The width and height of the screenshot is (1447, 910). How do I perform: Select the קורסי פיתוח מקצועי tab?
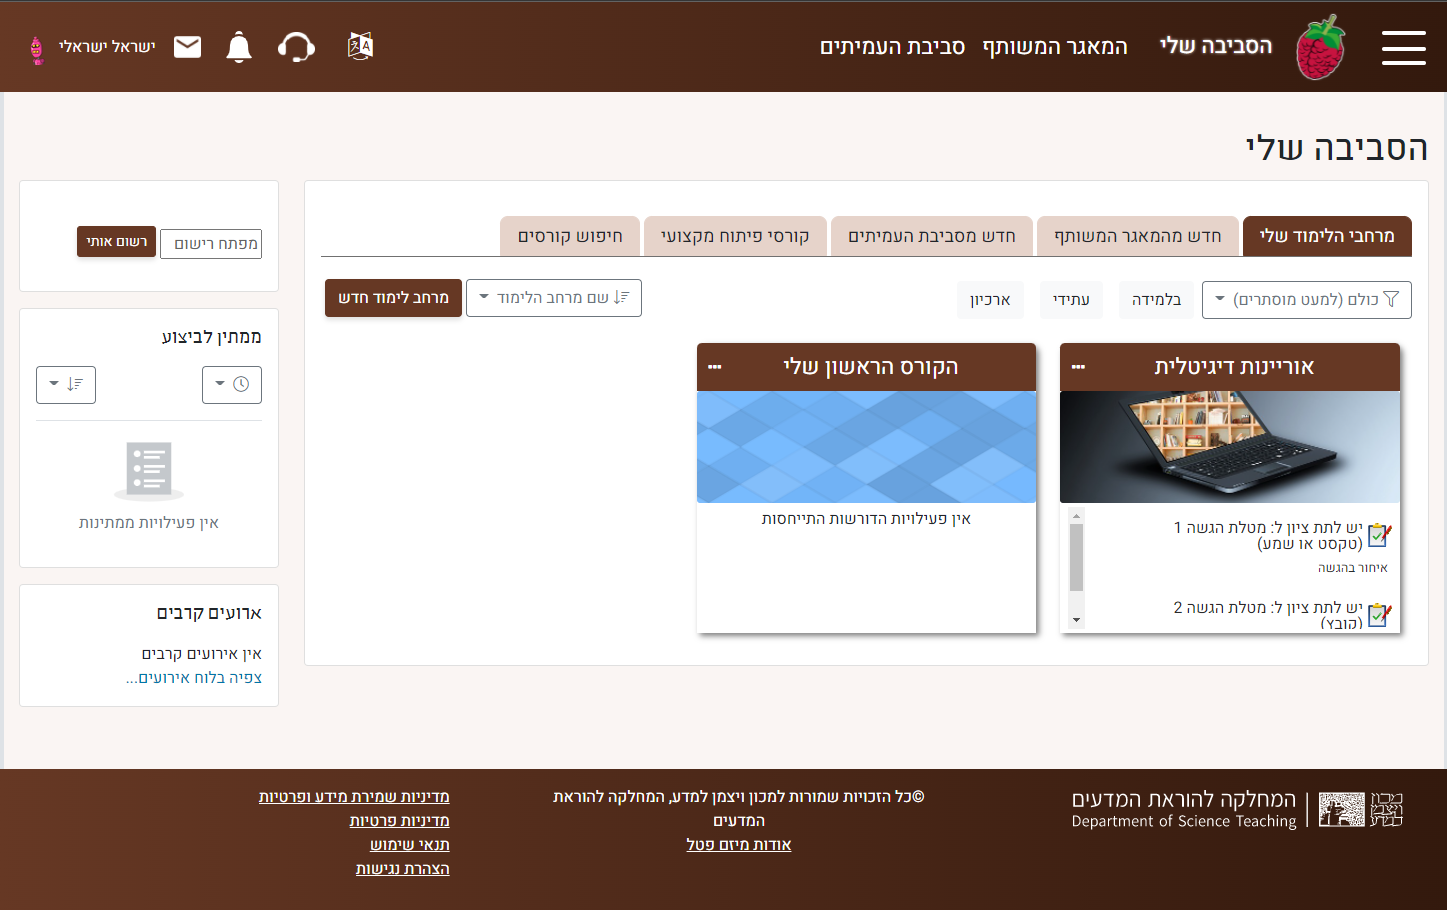pos(735,236)
